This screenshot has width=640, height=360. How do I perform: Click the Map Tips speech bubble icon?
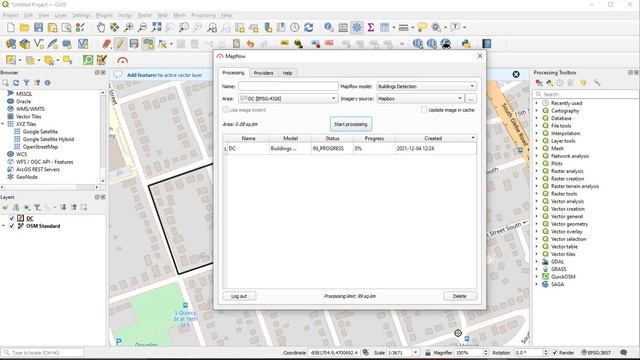click(x=422, y=27)
